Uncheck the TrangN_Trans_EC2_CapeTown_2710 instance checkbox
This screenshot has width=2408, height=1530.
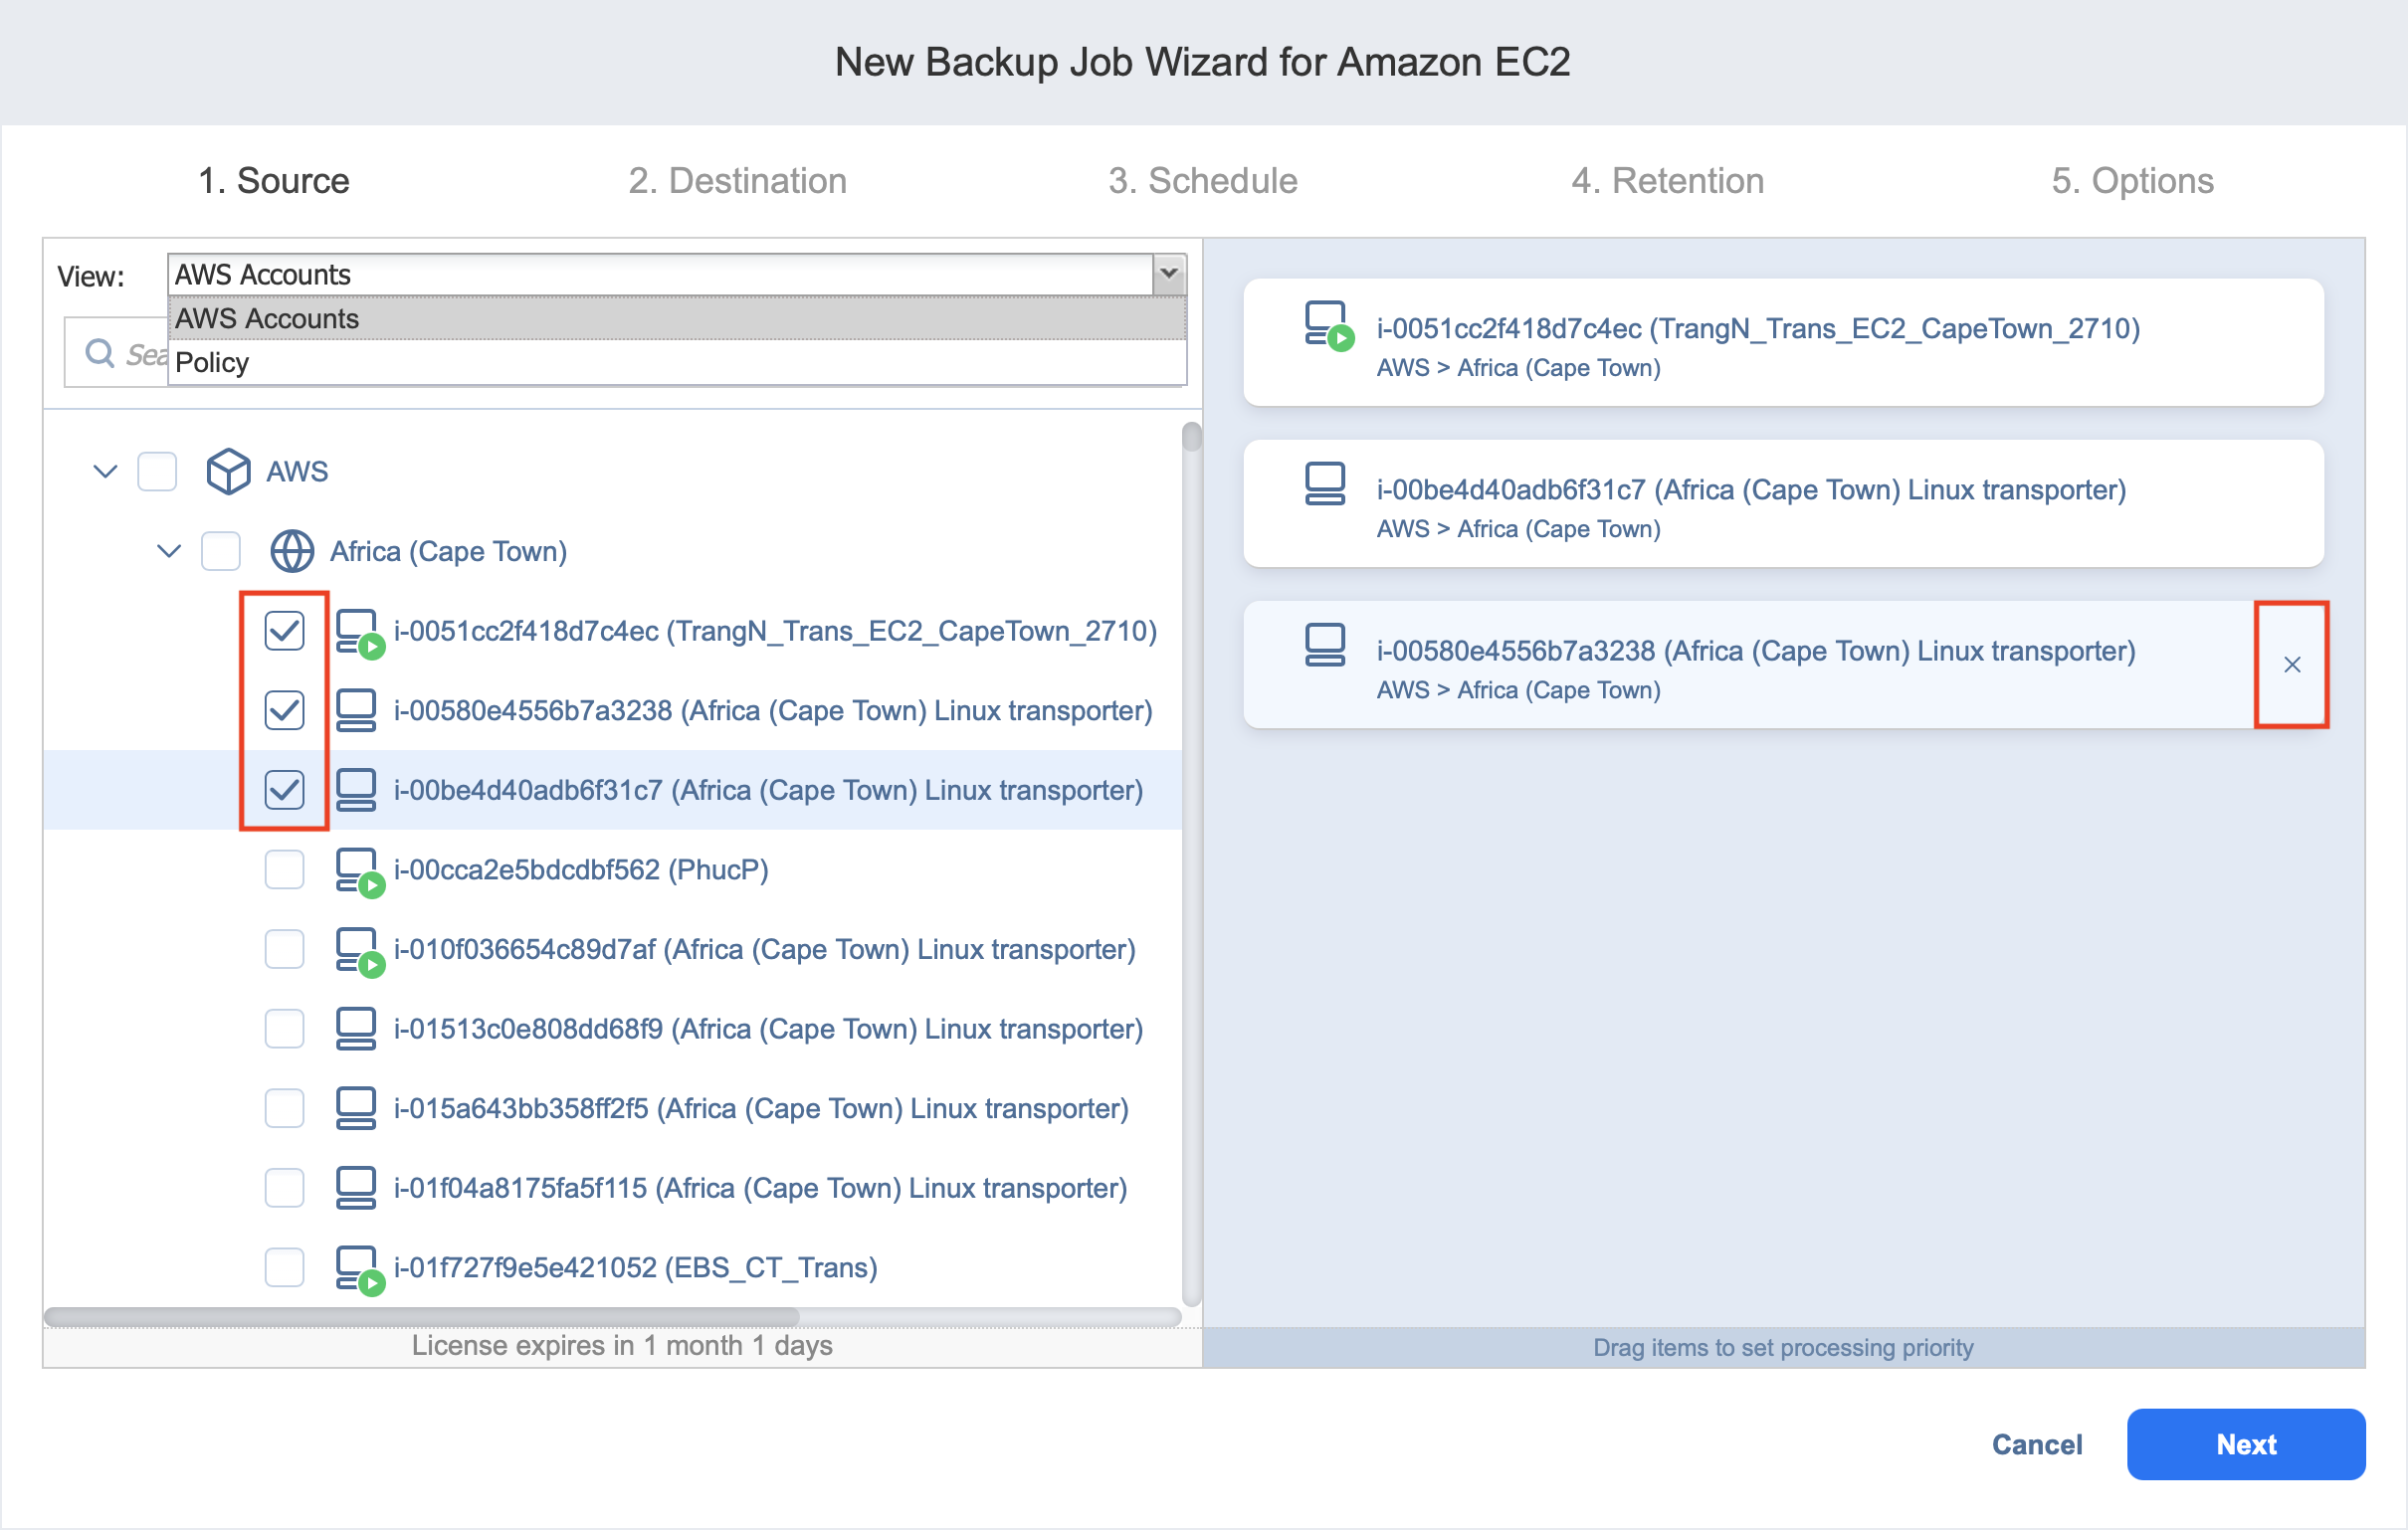pos(285,631)
